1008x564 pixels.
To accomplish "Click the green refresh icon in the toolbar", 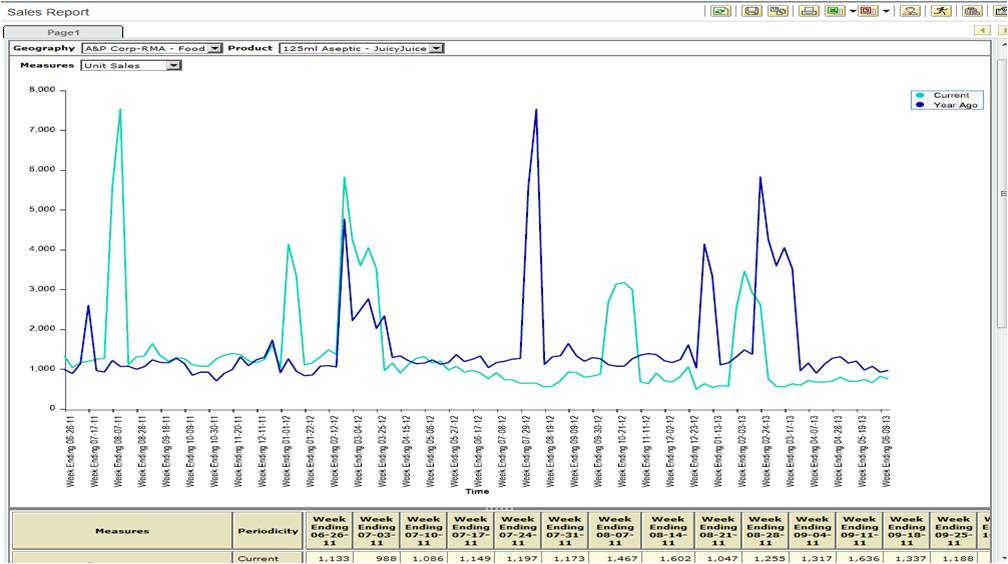I will (720, 11).
